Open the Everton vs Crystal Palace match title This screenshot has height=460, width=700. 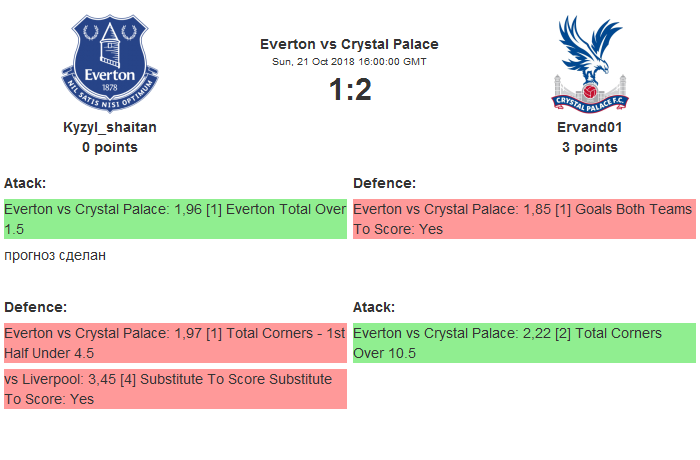click(x=350, y=44)
